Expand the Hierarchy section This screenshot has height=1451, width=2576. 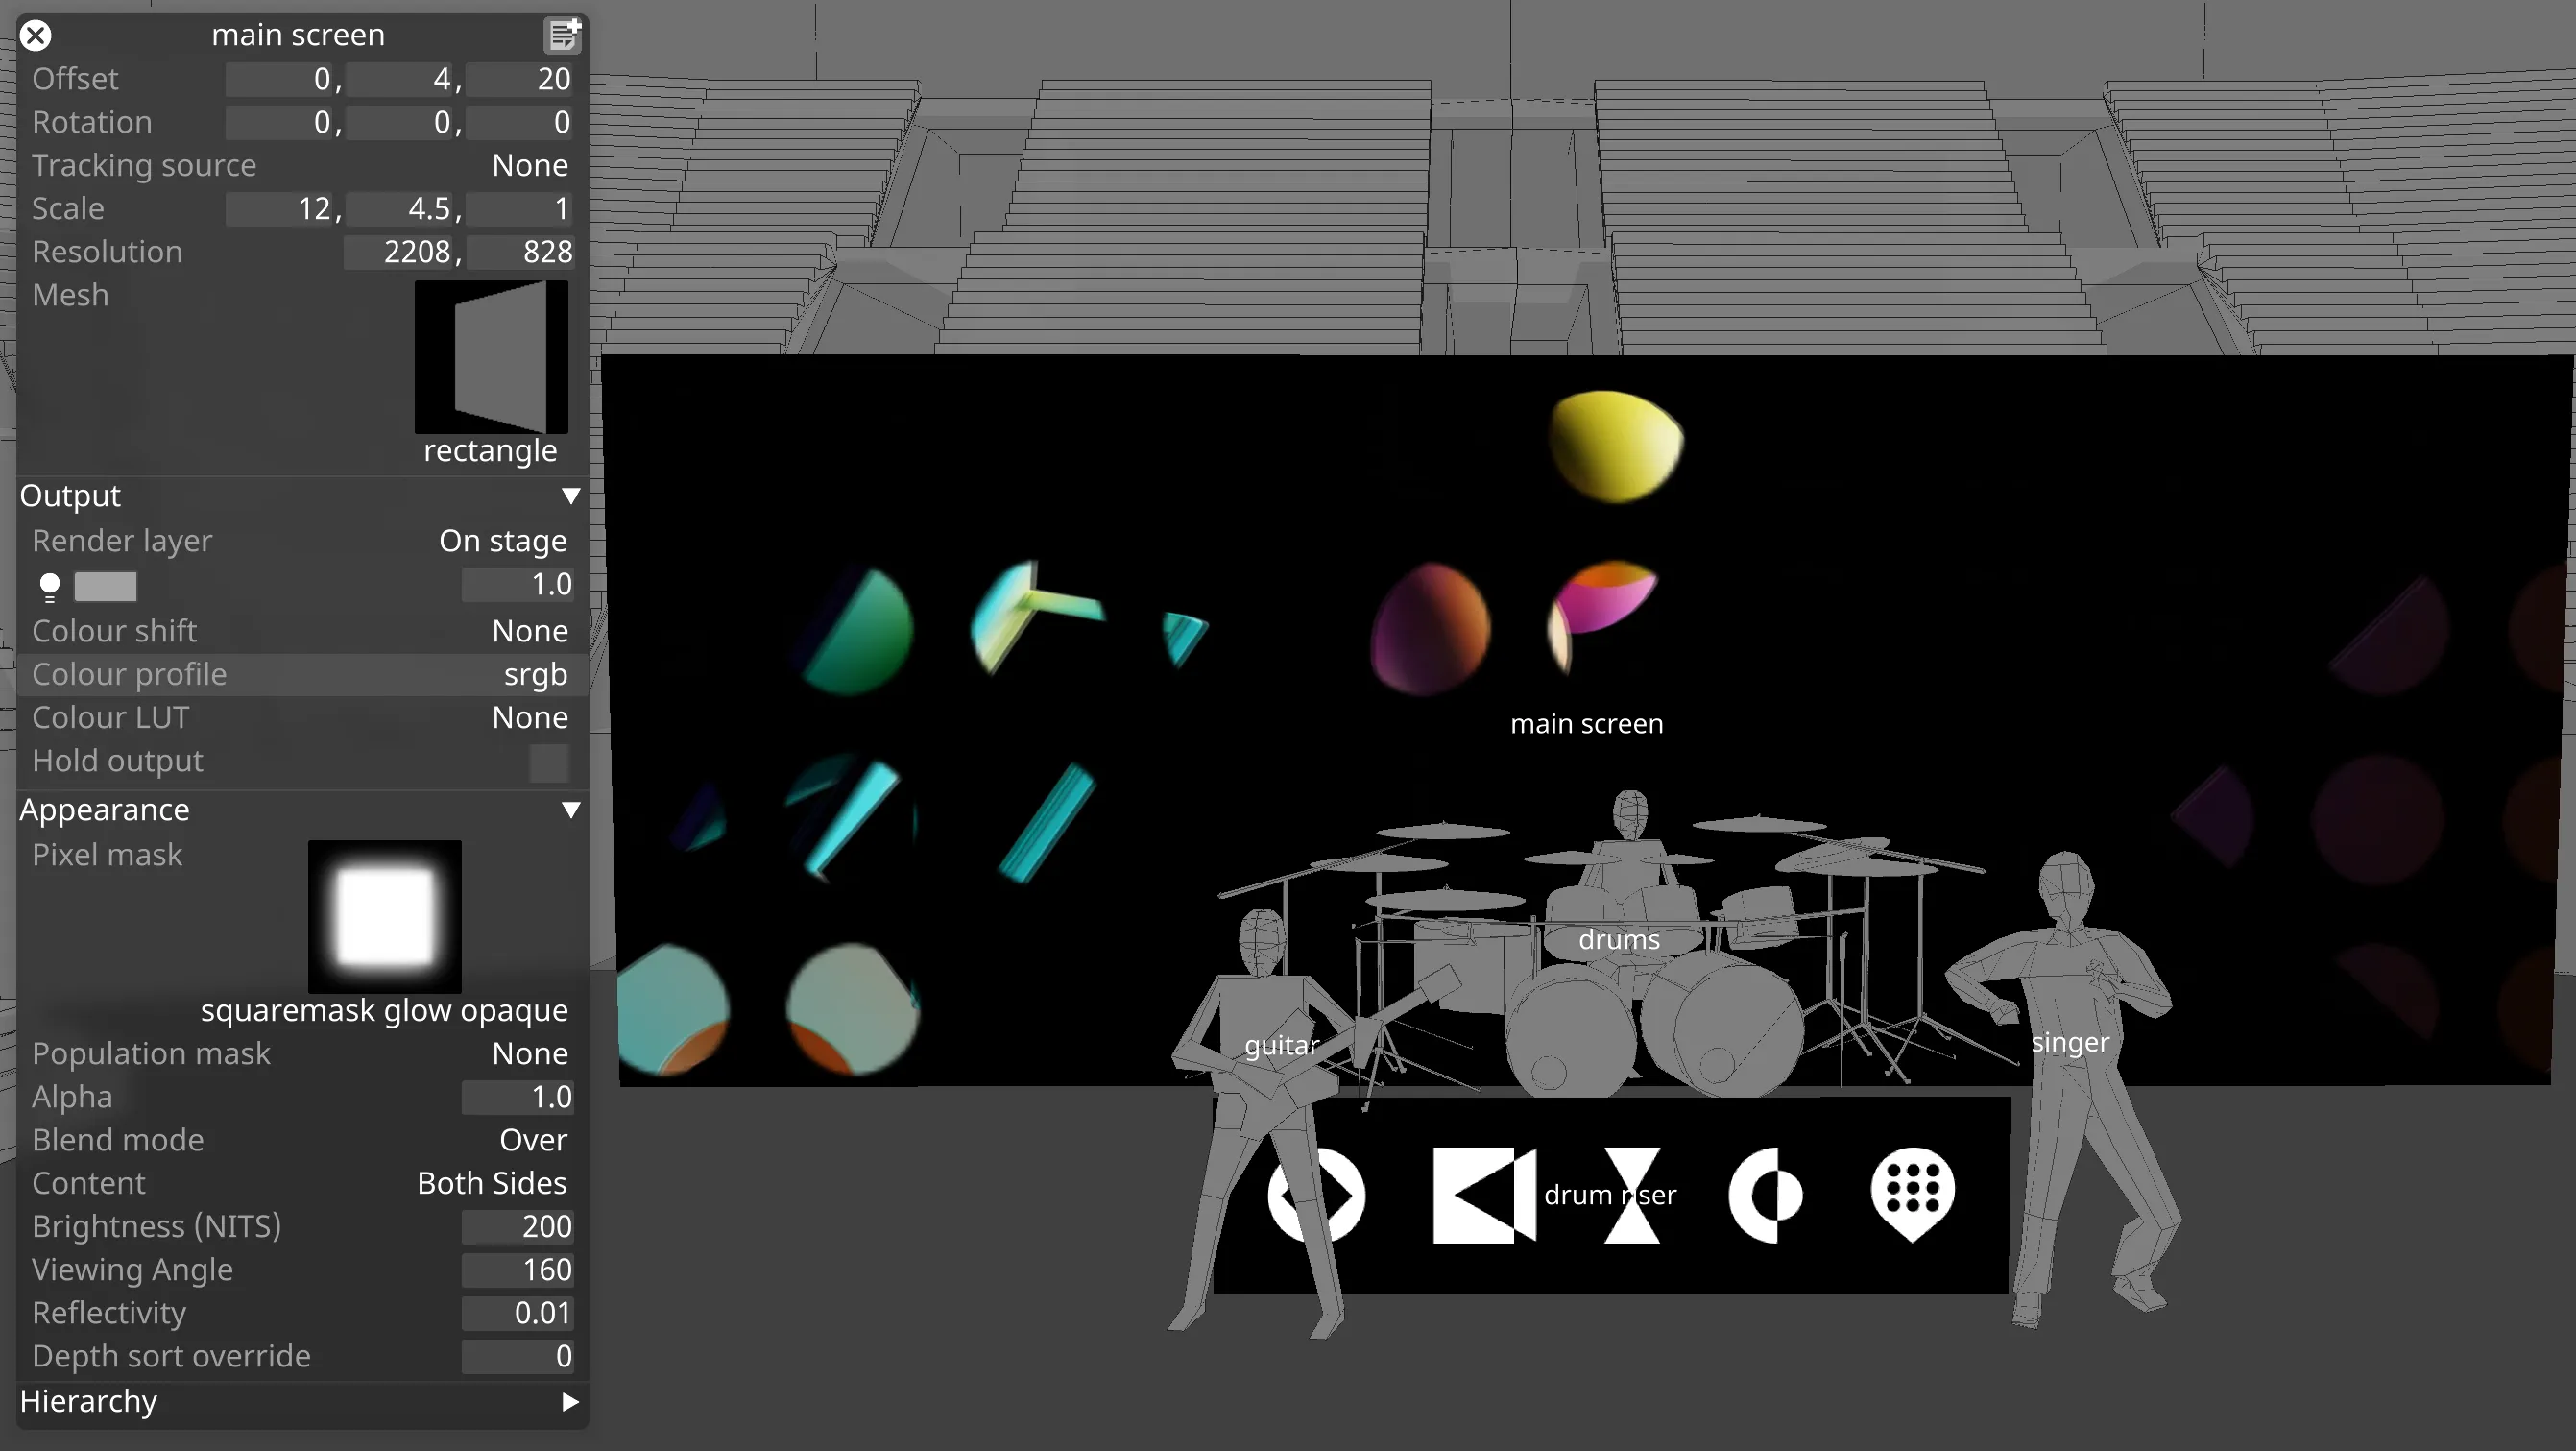(570, 1402)
